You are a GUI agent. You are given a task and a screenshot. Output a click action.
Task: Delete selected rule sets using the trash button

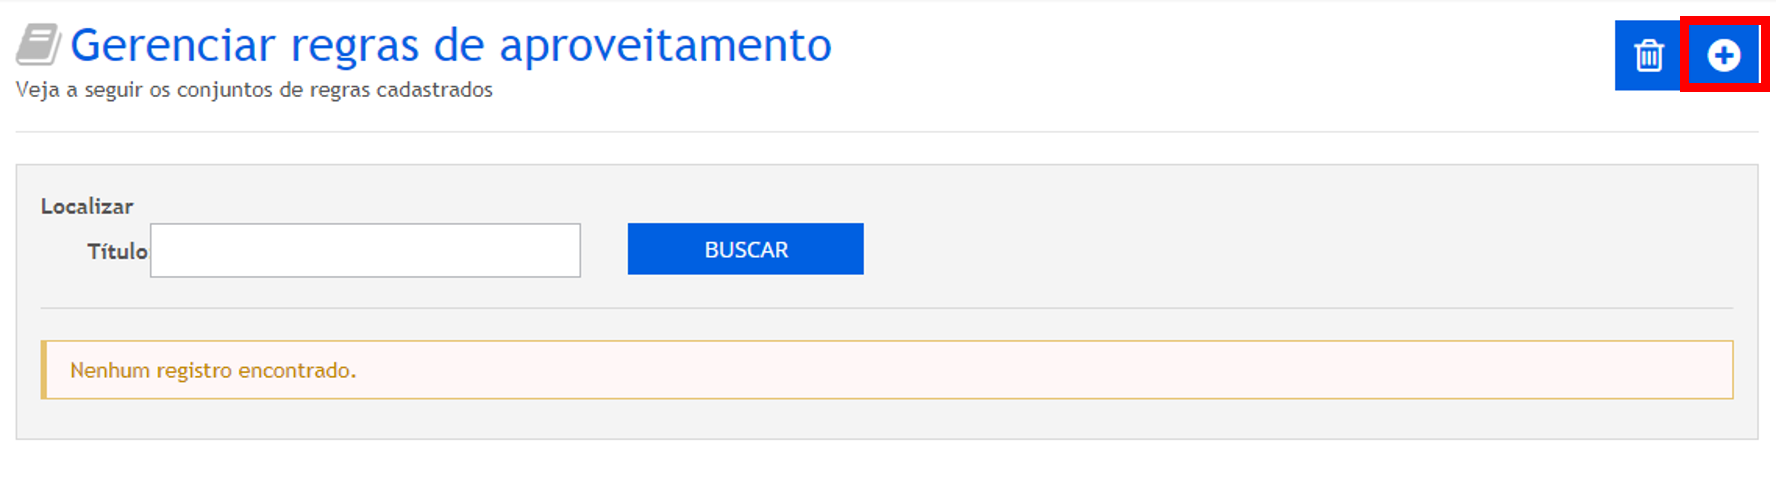(x=1648, y=55)
